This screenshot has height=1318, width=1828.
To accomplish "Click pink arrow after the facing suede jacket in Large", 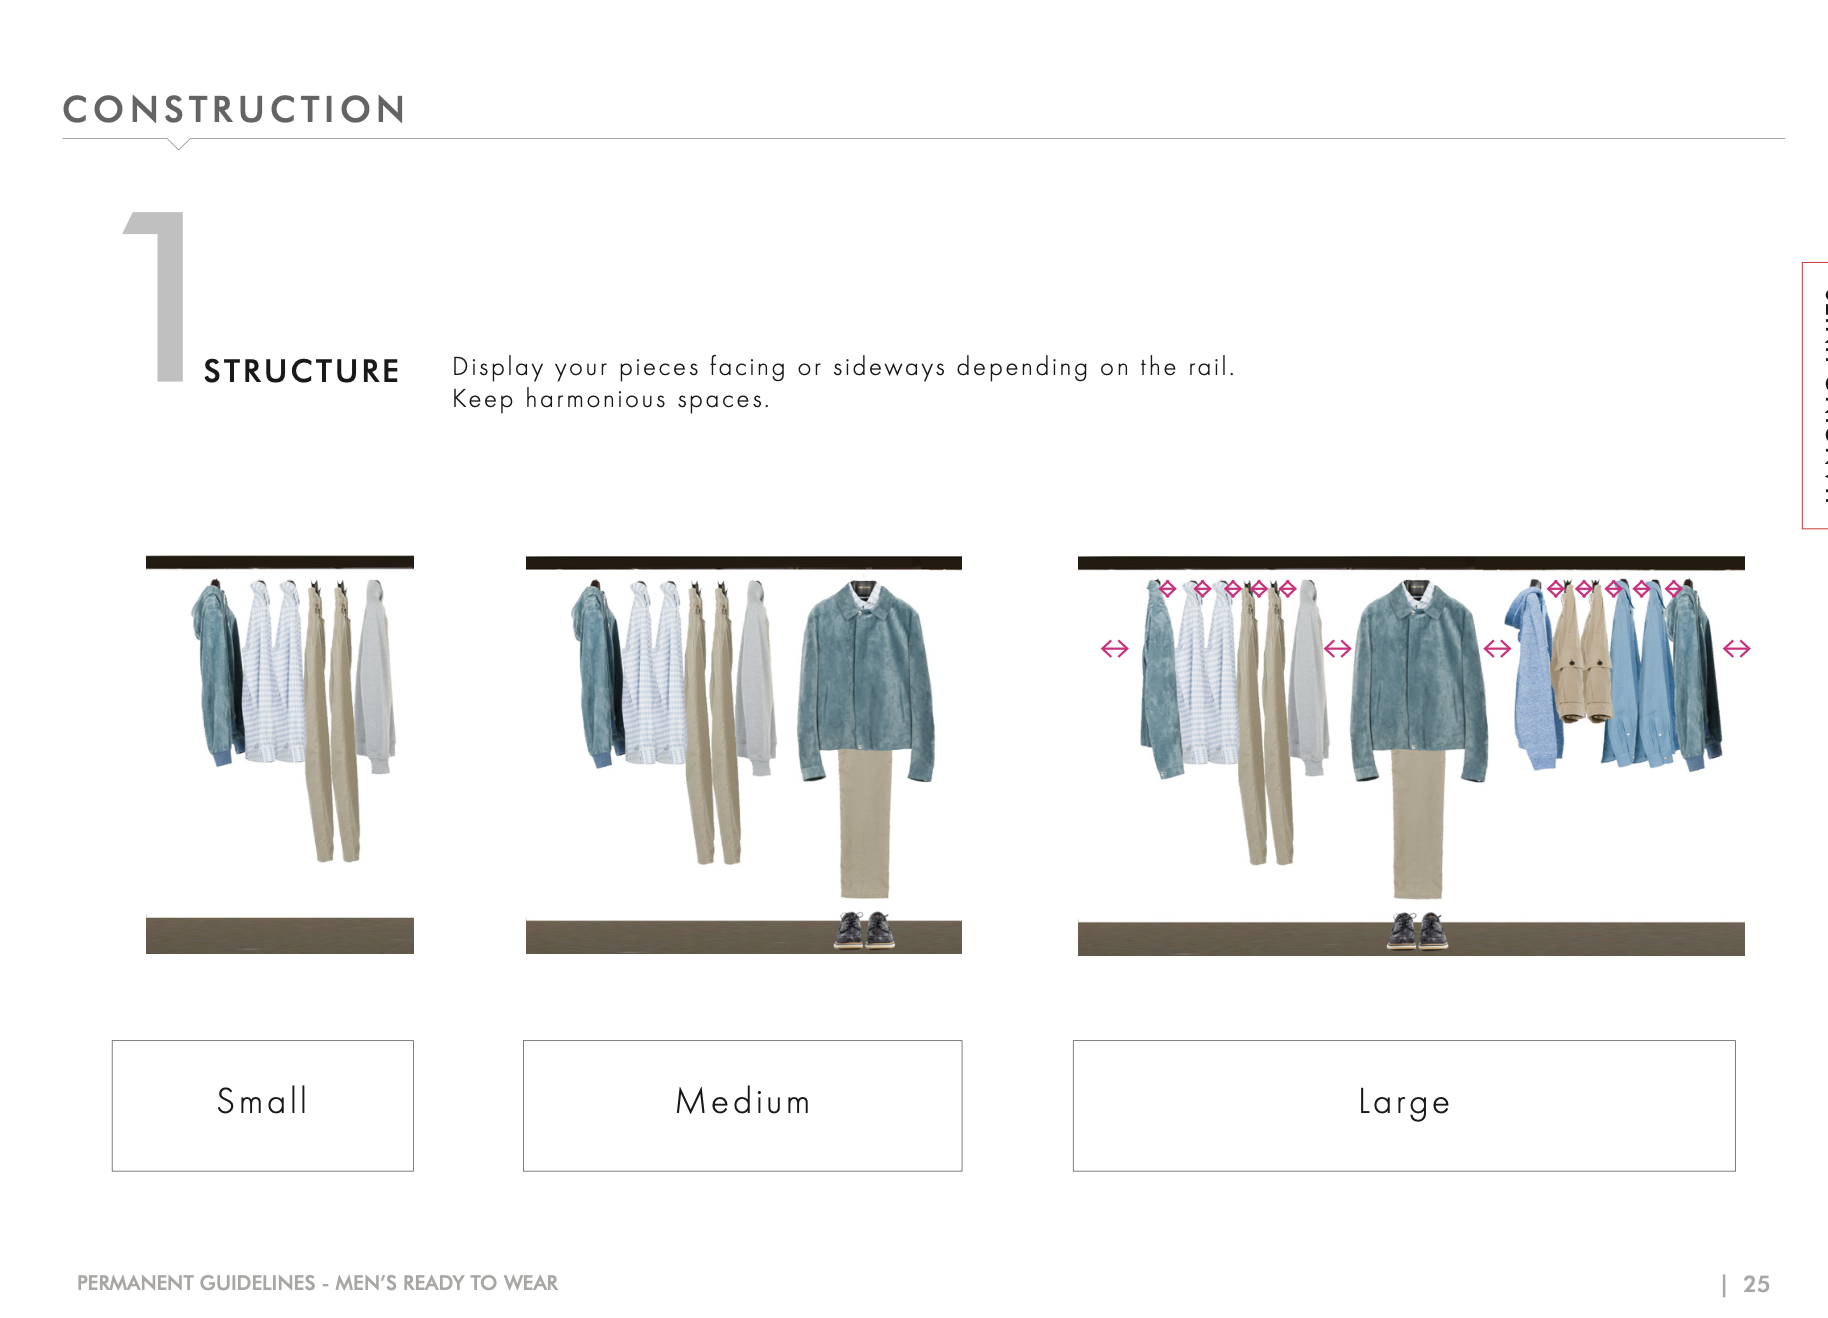I will click(x=1497, y=649).
